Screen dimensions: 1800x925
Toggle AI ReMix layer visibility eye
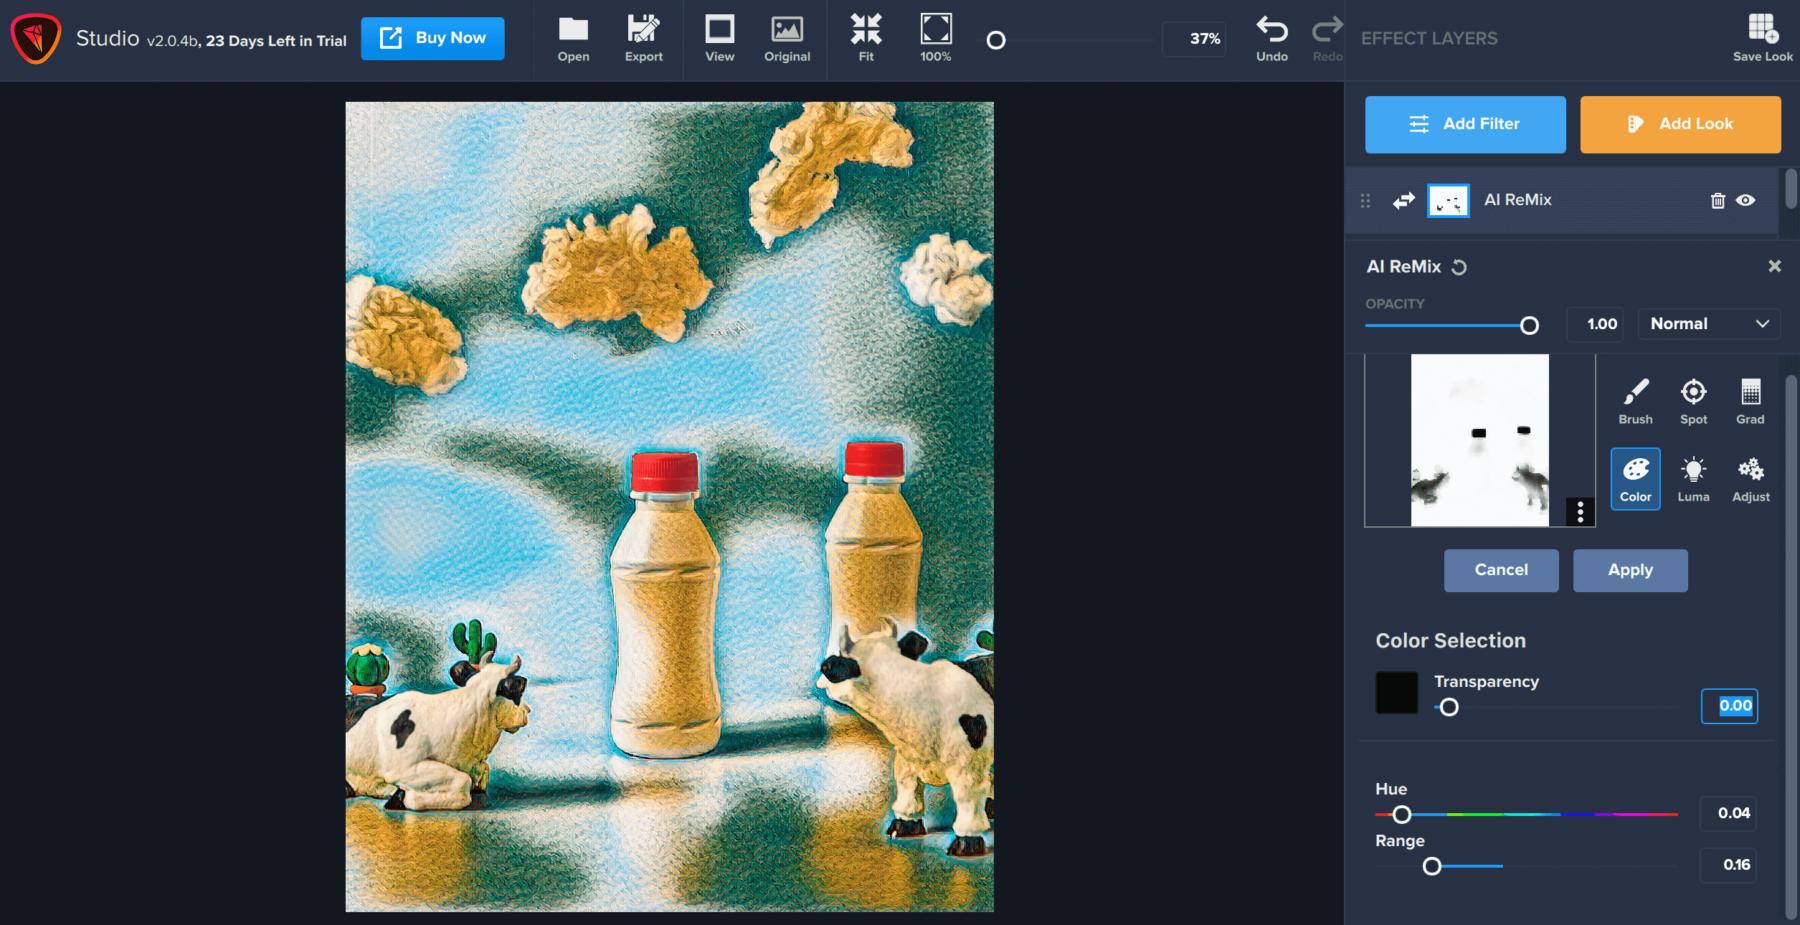pos(1746,200)
